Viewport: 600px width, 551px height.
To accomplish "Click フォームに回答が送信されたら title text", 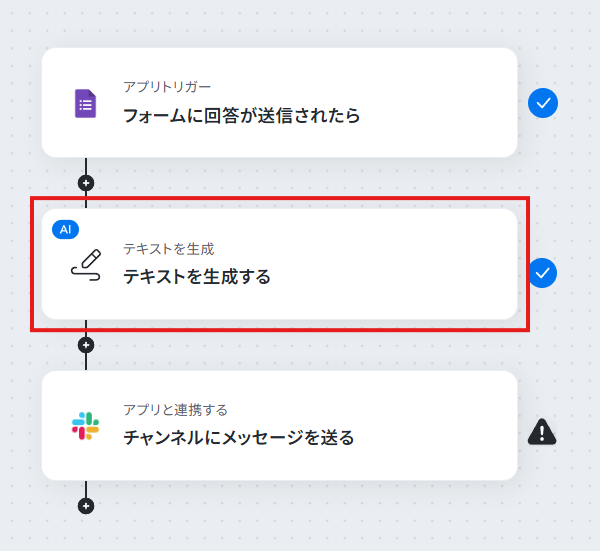I will pyautogui.click(x=241, y=116).
